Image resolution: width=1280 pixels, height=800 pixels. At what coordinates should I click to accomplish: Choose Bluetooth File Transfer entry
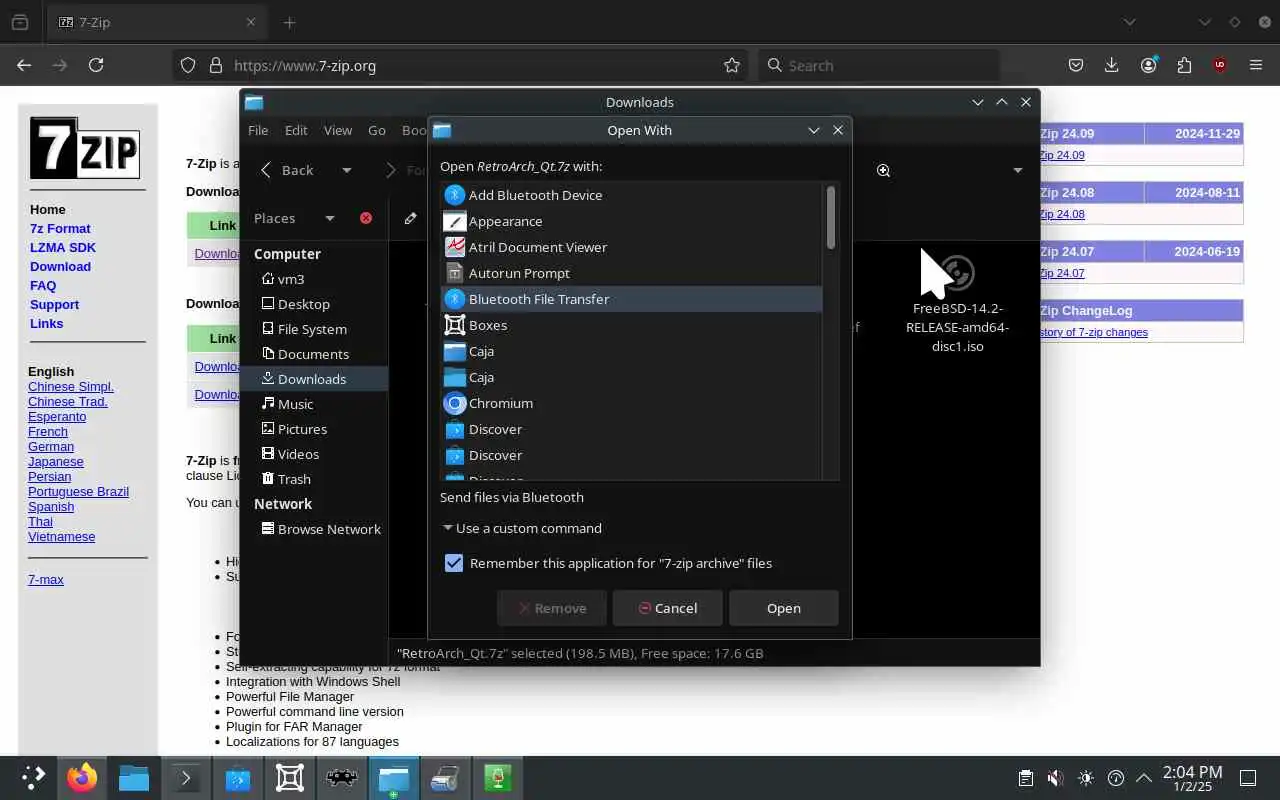coord(631,299)
